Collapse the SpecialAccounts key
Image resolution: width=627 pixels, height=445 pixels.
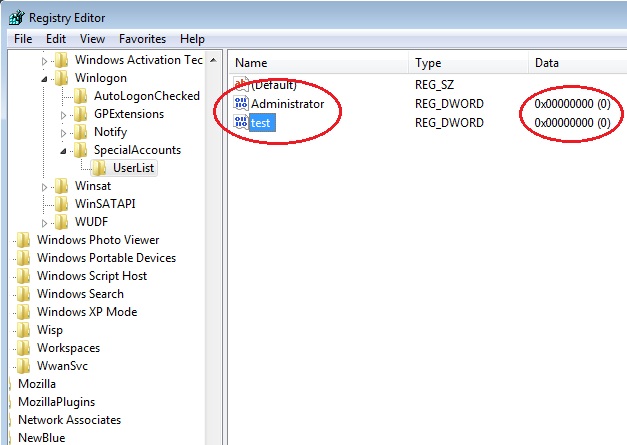pos(63,151)
